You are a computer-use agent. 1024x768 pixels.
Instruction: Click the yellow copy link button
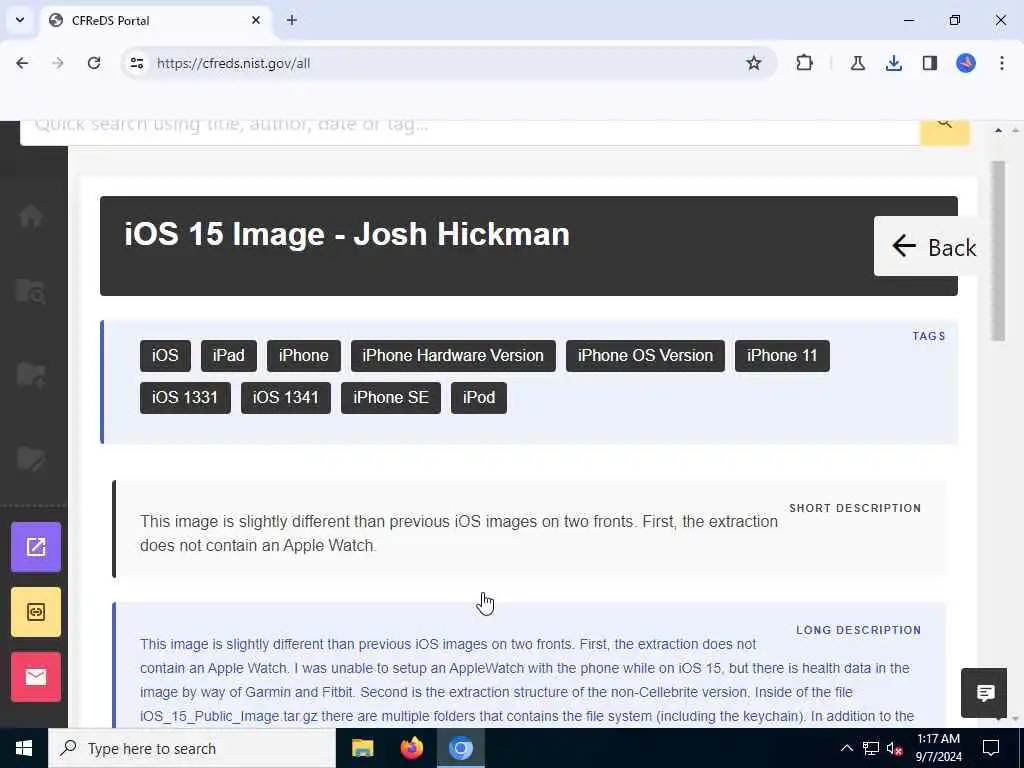coord(36,612)
